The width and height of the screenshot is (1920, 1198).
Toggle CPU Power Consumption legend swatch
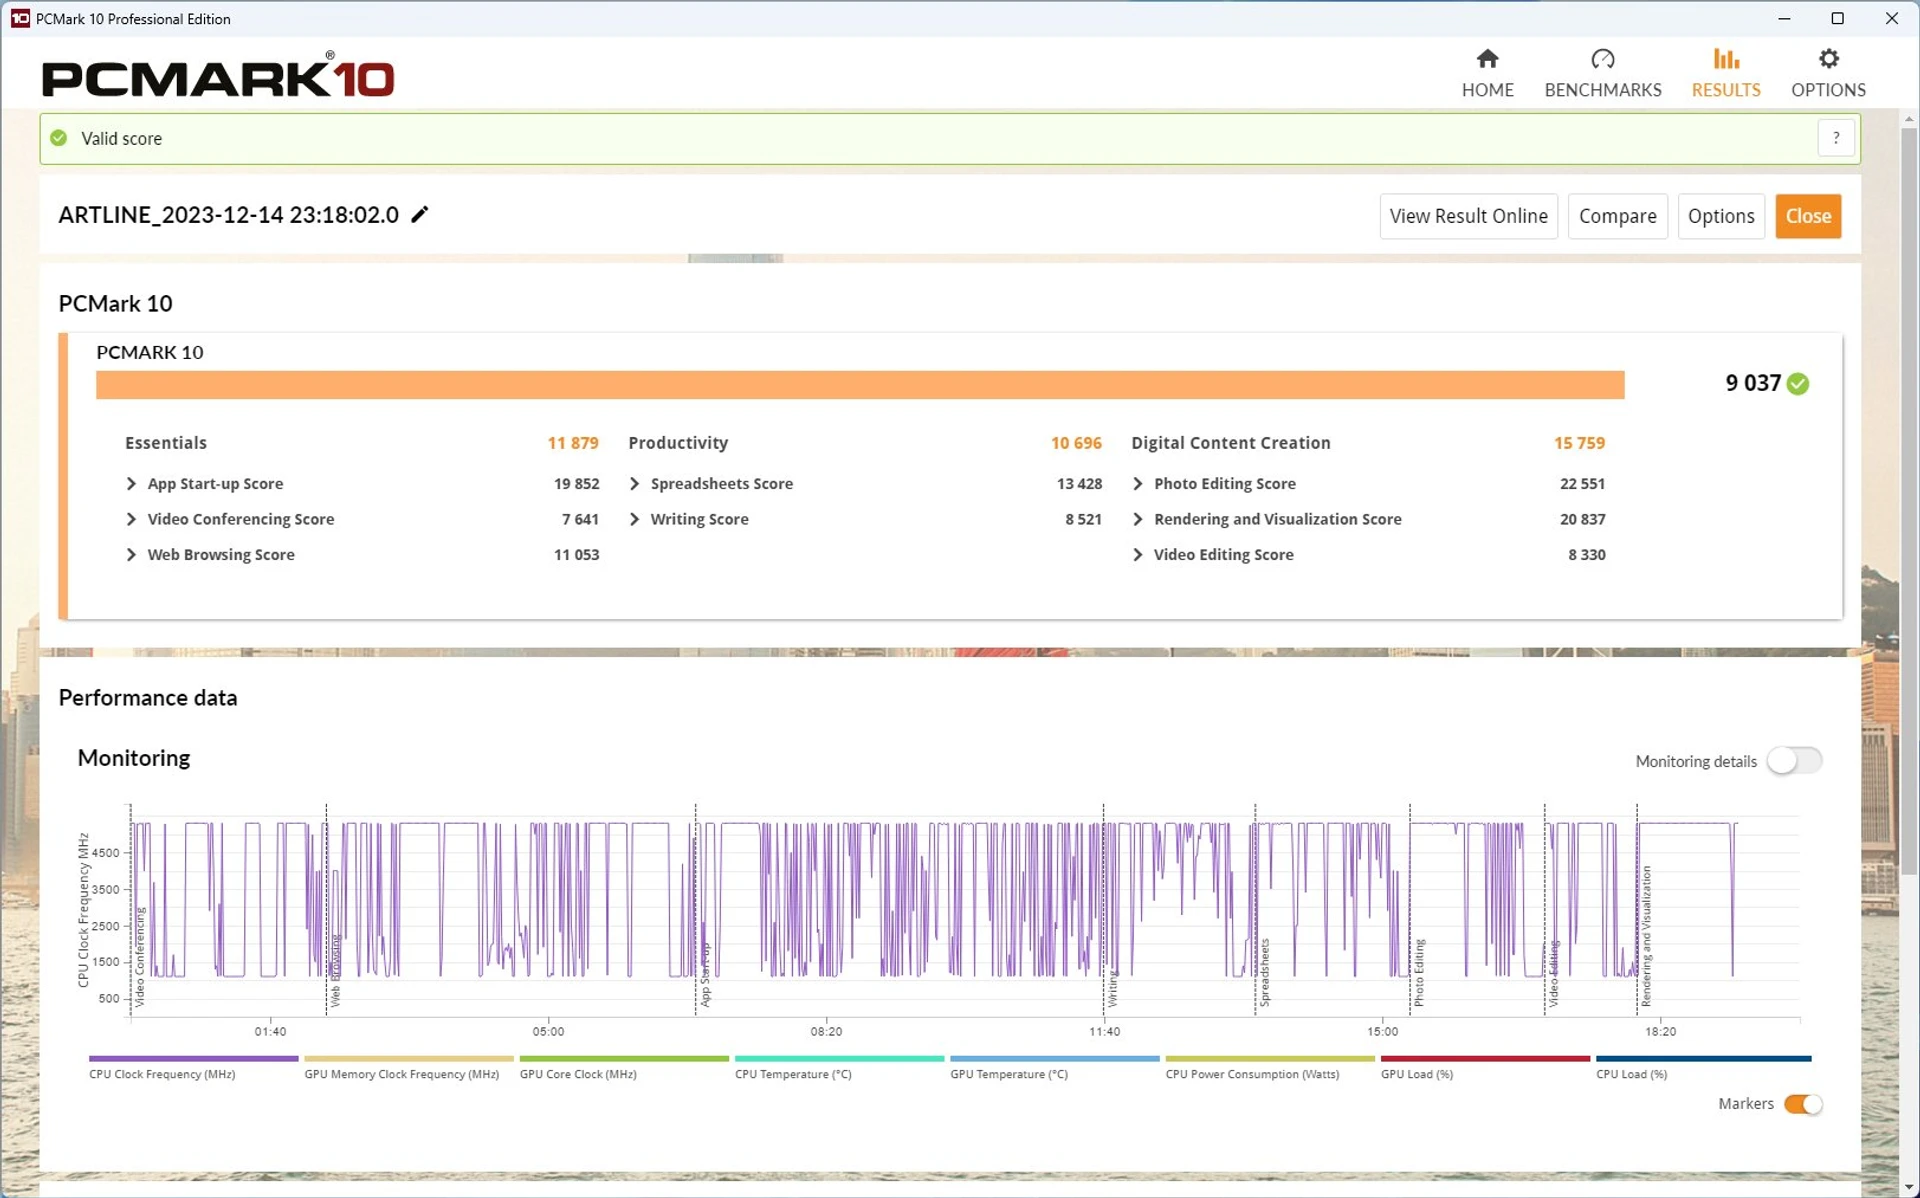coord(1270,1058)
